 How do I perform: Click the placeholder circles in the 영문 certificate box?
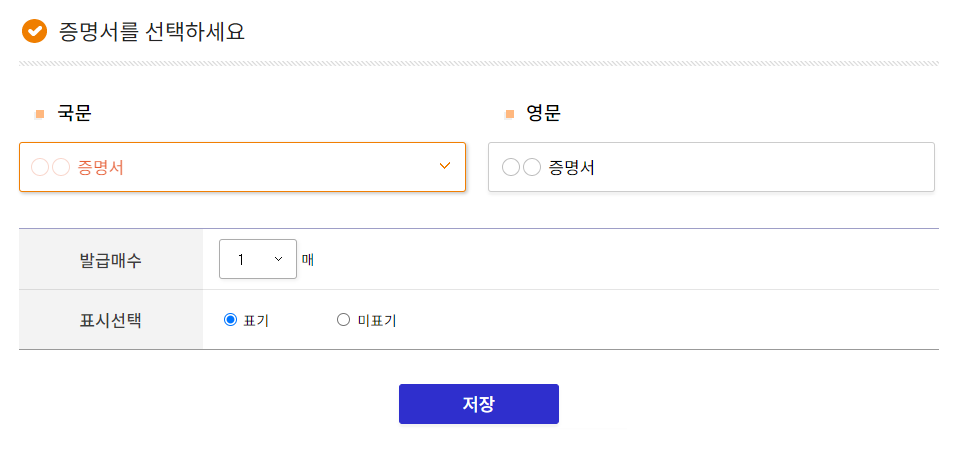[x=521, y=167]
